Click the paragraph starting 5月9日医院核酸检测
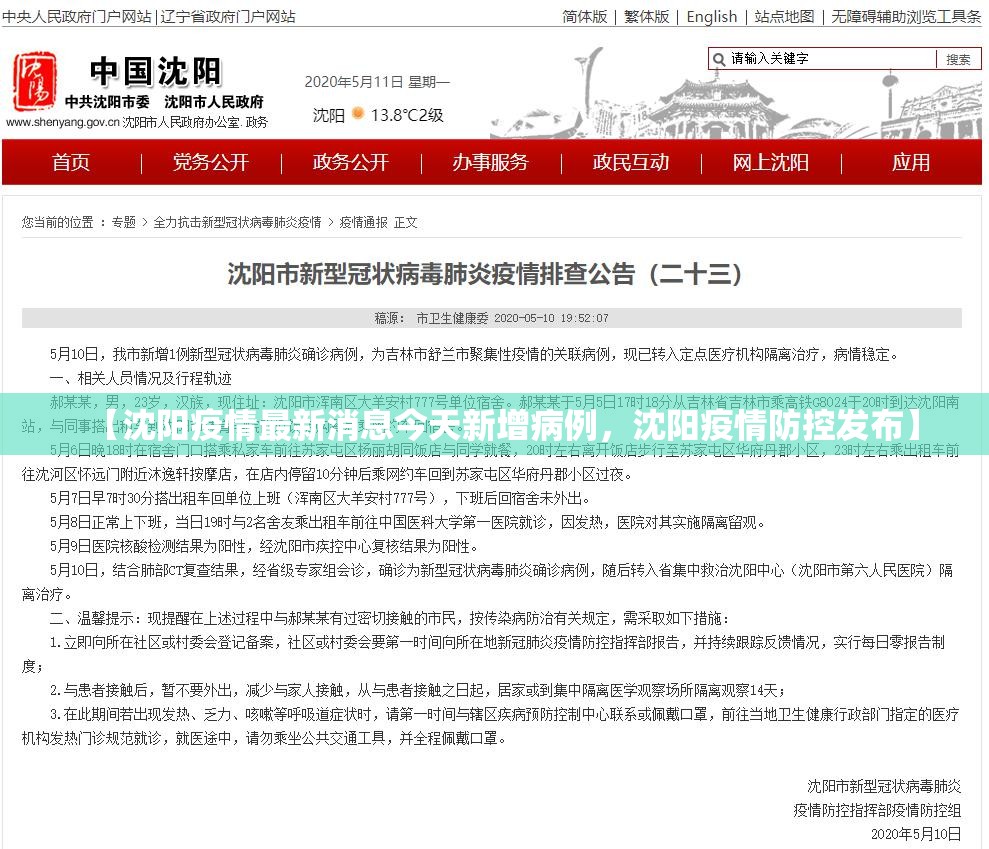The height and width of the screenshot is (849, 989). pos(264,546)
